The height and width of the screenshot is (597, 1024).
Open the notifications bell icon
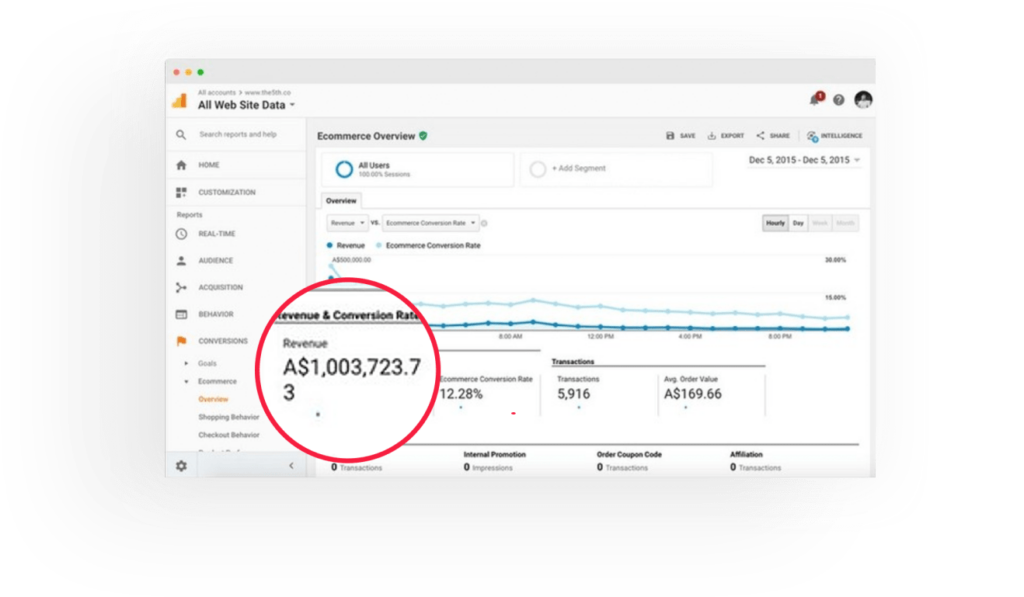[x=816, y=99]
